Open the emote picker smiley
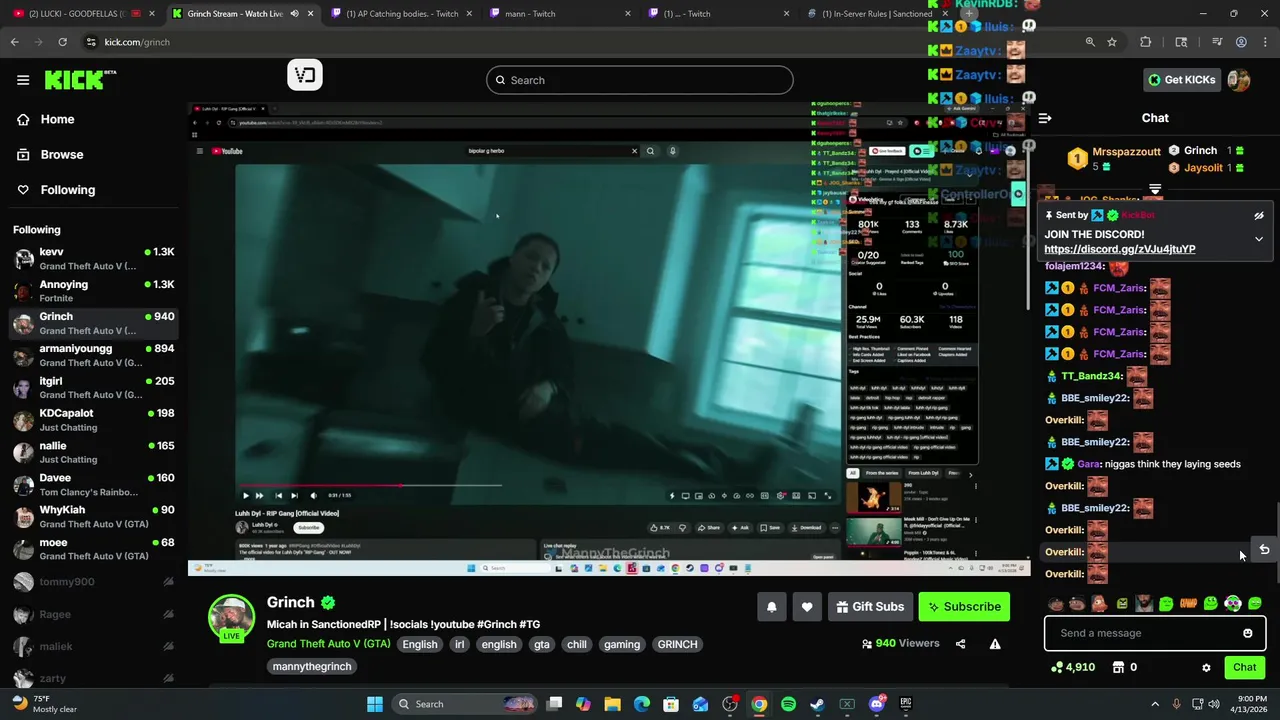 pyautogui.click(x=1247, y=633)
